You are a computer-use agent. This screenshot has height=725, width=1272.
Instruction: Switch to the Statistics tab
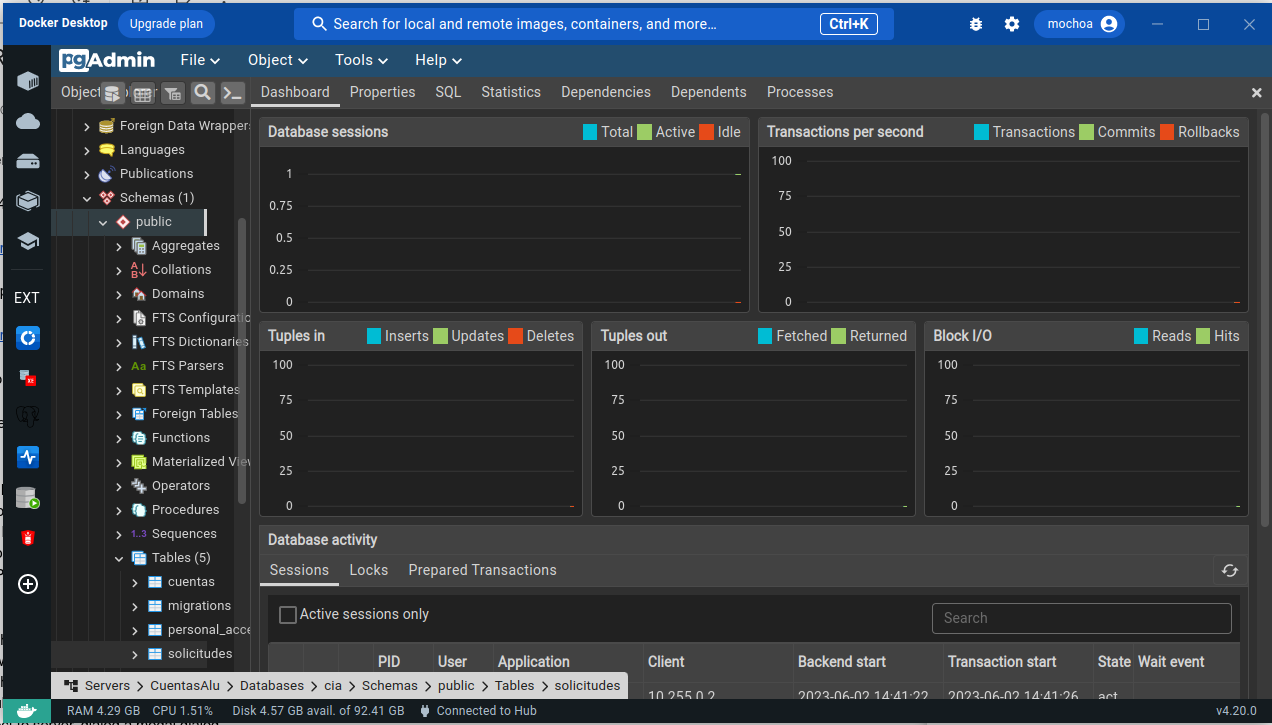510,92
